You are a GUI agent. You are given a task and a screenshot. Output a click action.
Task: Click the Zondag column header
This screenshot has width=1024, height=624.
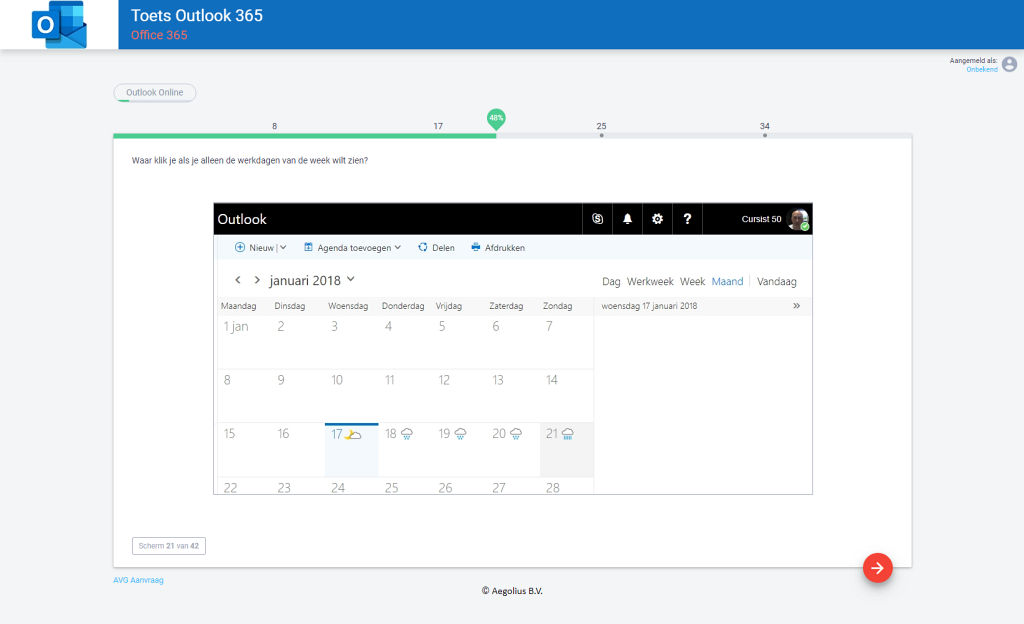(557, 305)
